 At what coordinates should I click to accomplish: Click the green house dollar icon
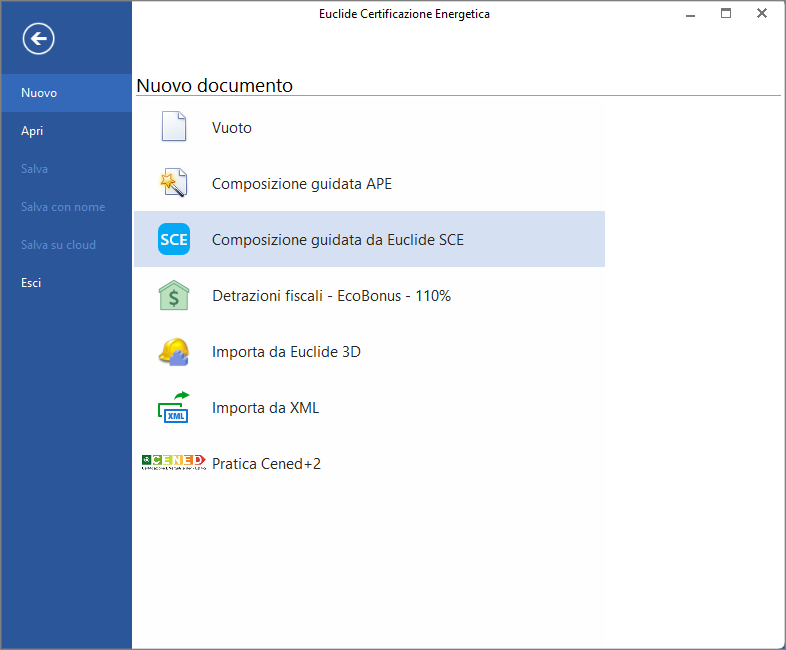[174, 296]
